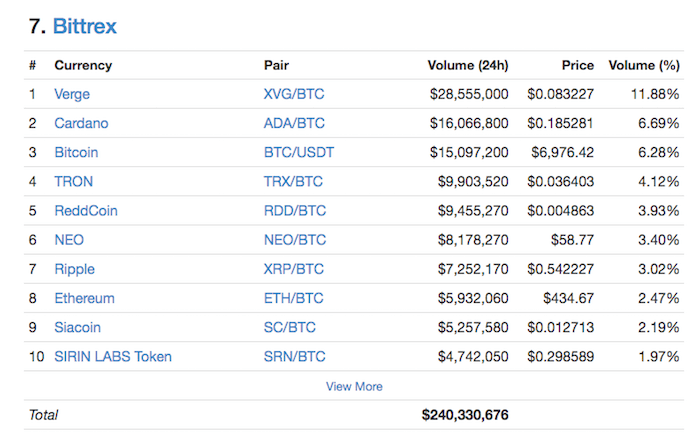Select the $5,932,060 volume value

coord(473,298)
